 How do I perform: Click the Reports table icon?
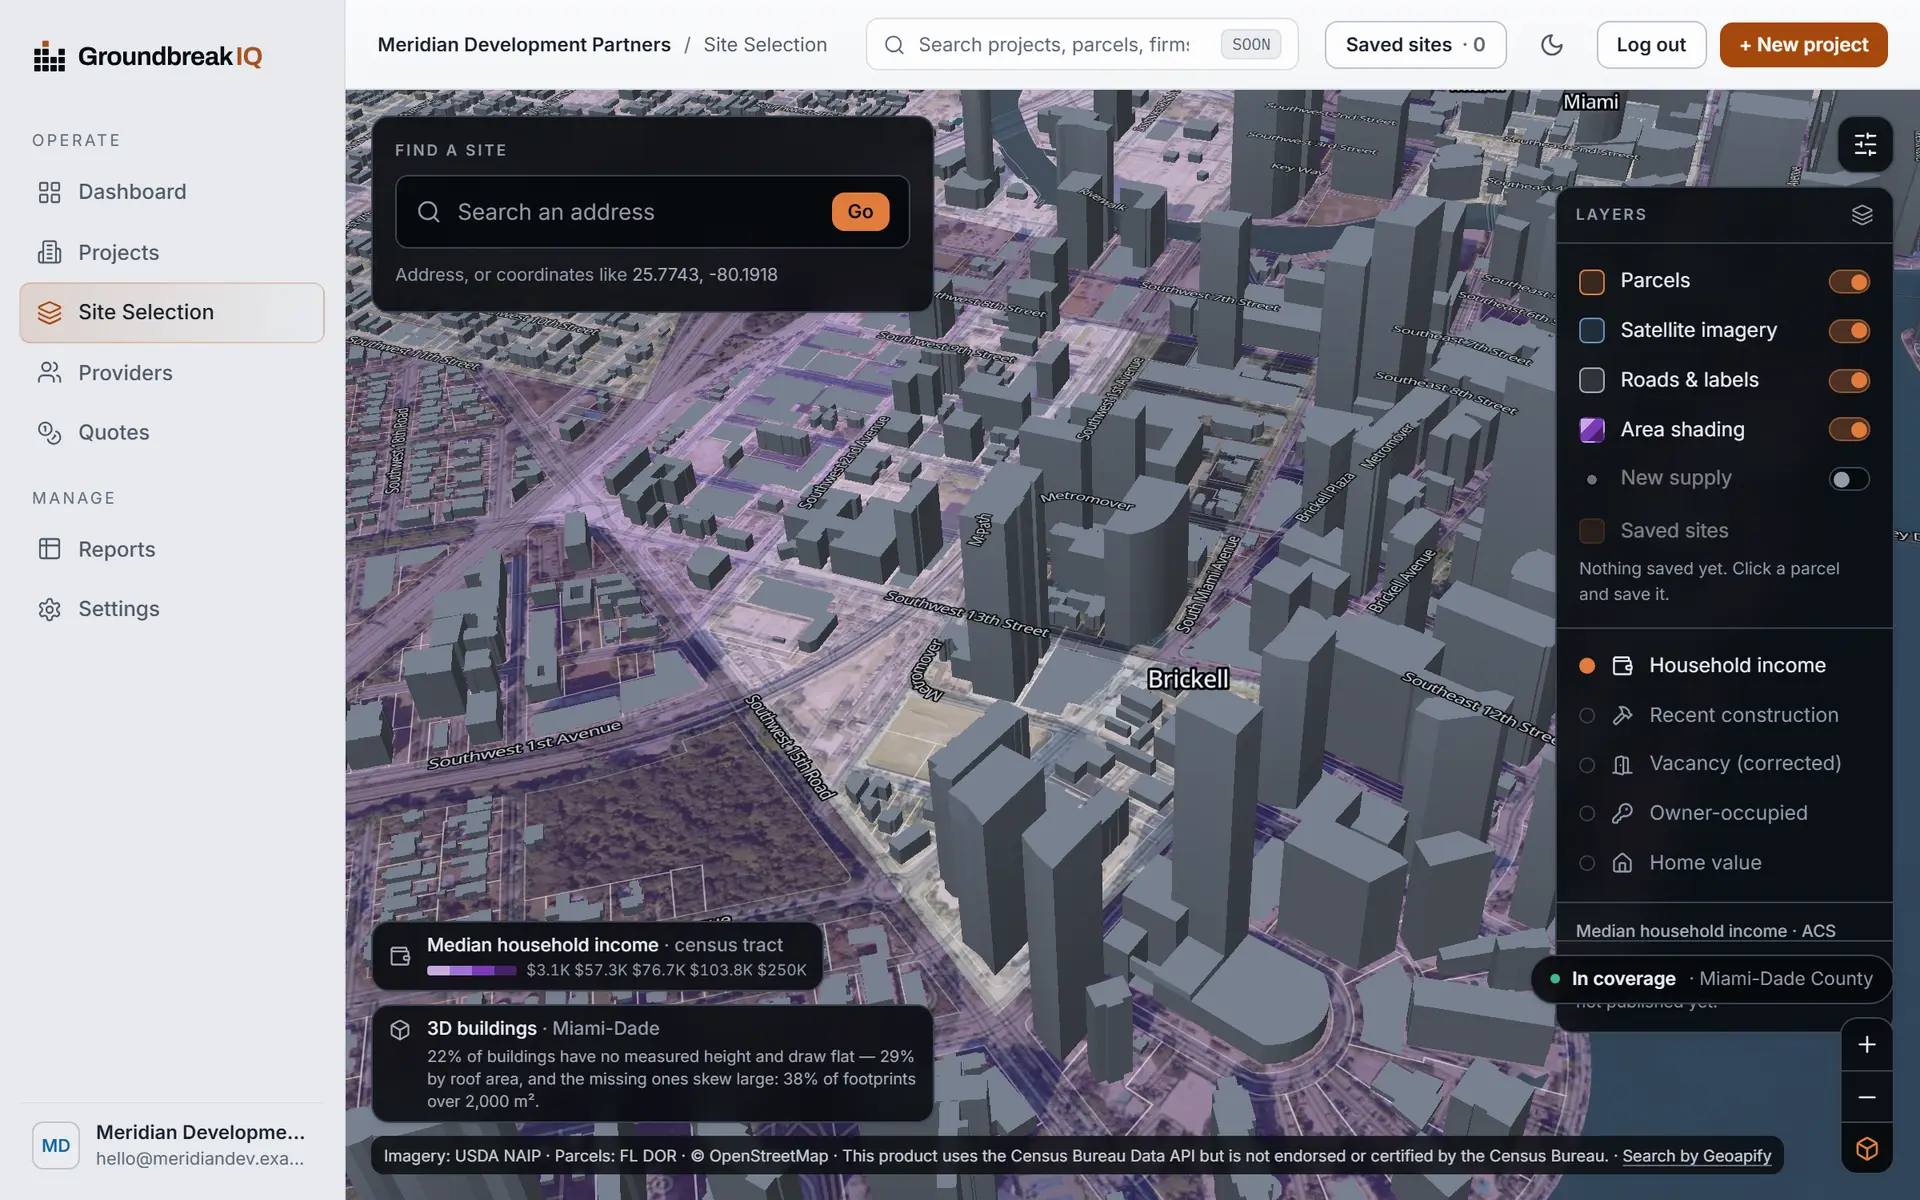(49, 549)
